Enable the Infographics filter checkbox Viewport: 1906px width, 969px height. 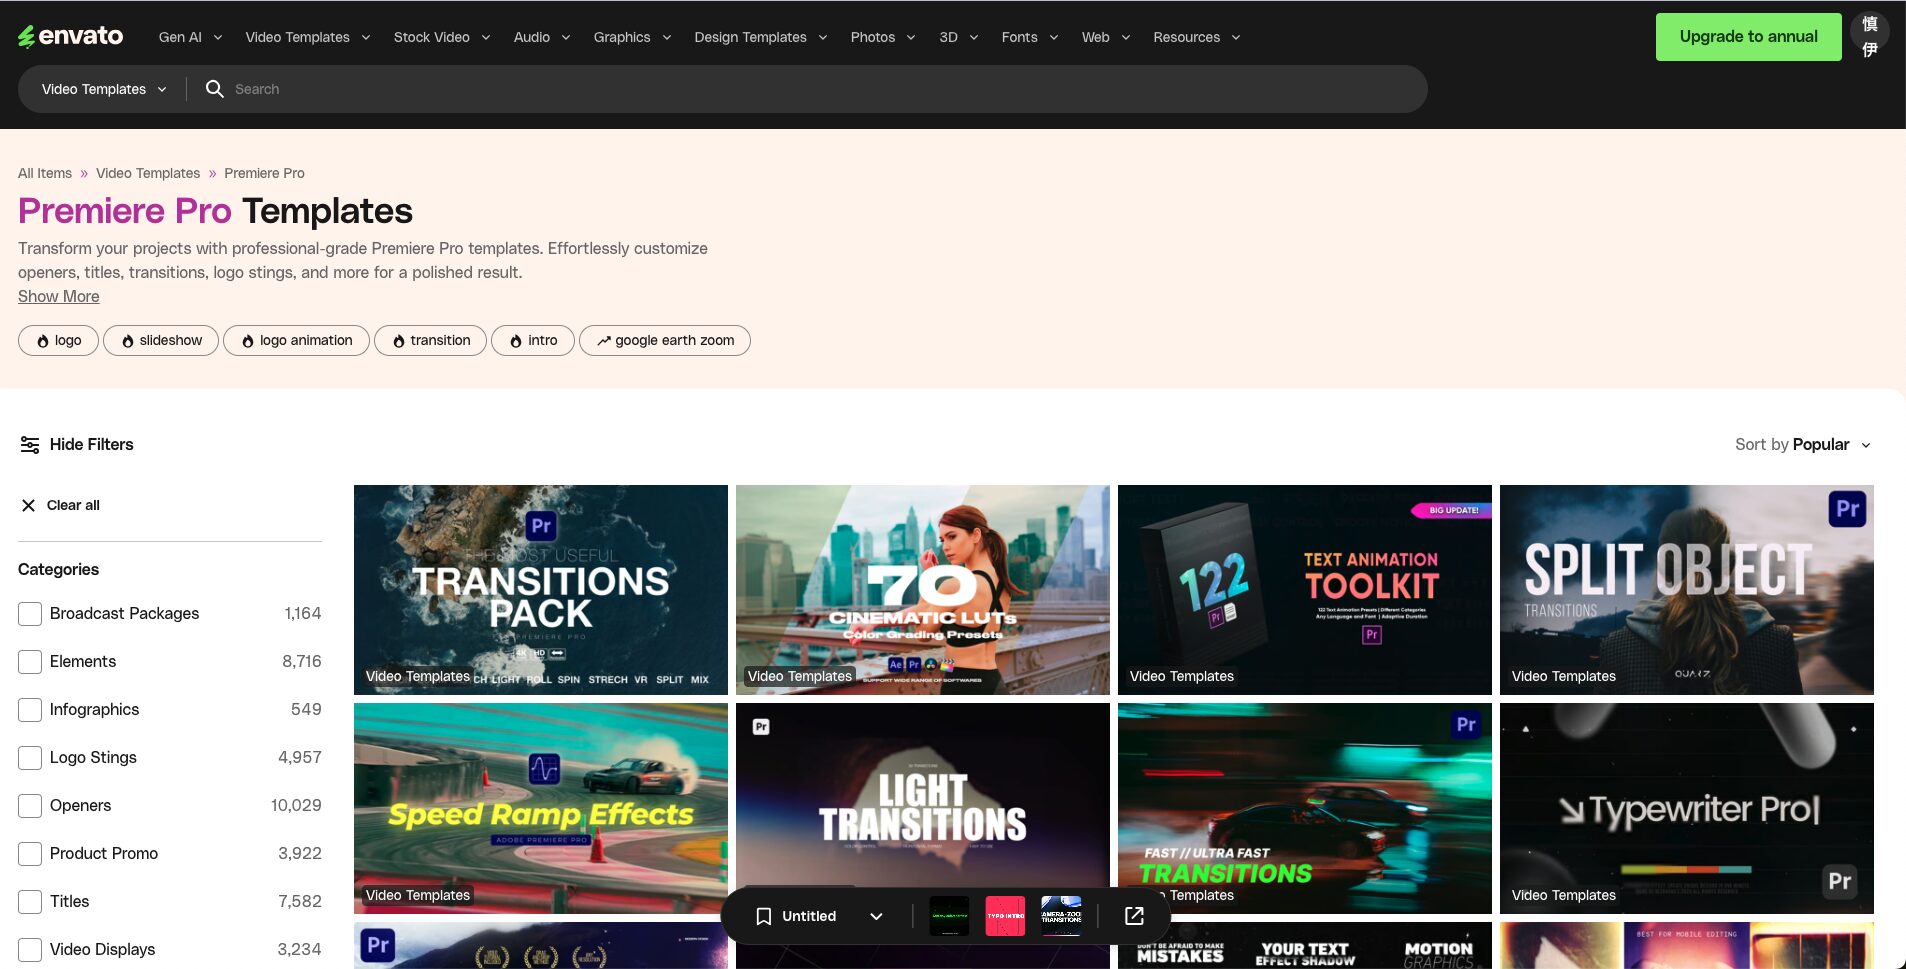tap(29, 709)
